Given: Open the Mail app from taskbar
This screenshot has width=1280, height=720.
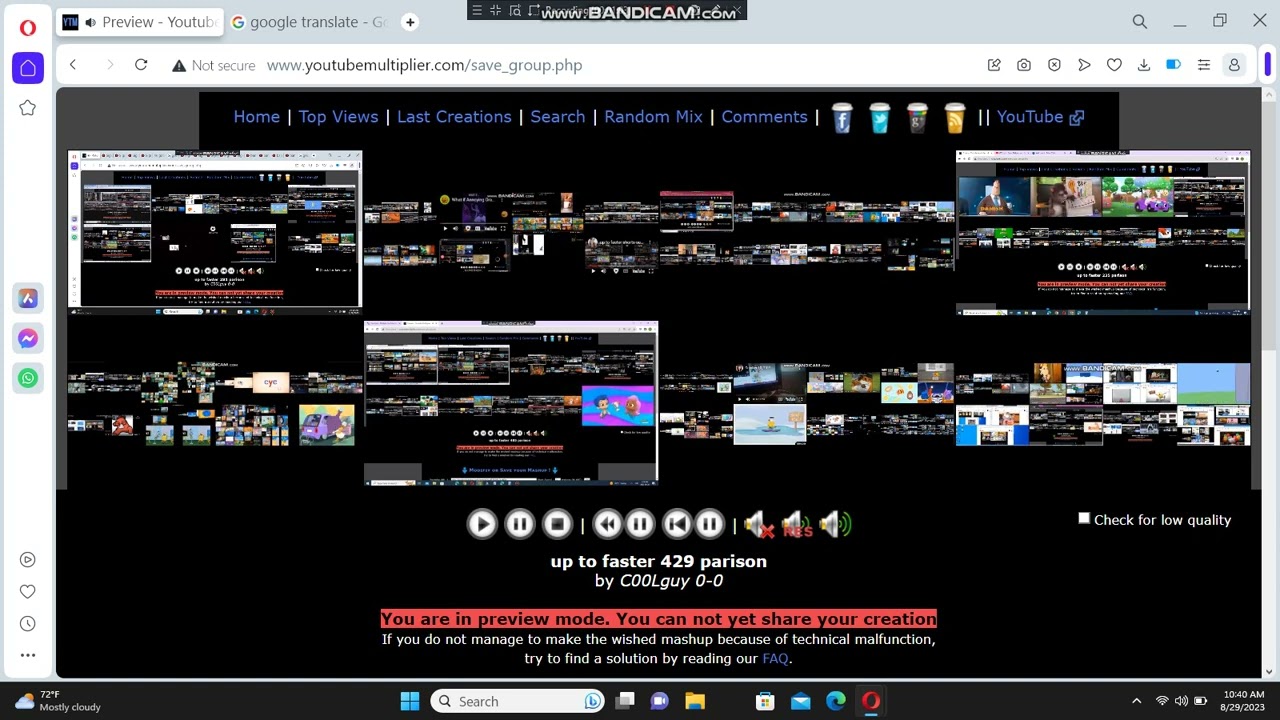Looking at the screenshot, I should click(801, 701).
